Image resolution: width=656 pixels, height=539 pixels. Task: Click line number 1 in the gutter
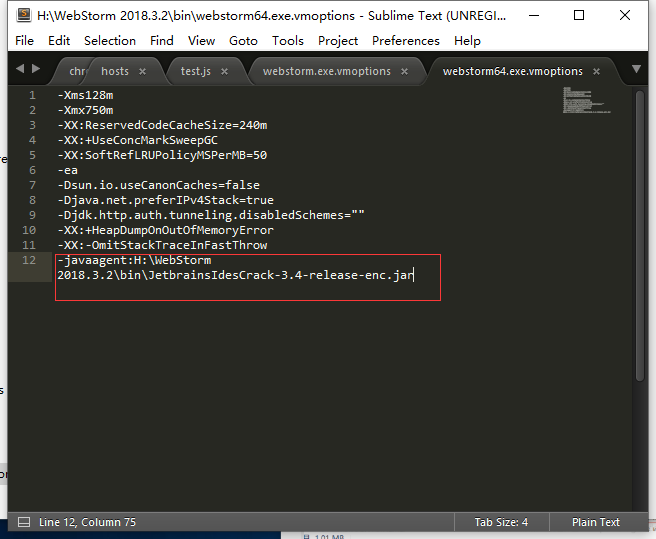point(32,95)
